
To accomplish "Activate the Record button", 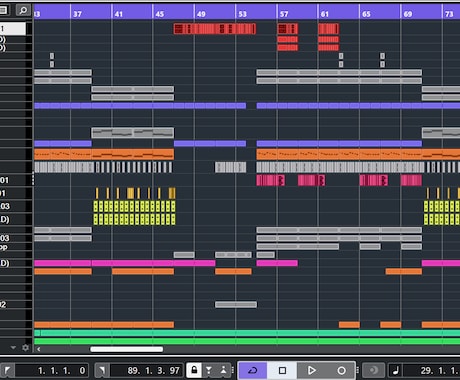I will 341,370.
